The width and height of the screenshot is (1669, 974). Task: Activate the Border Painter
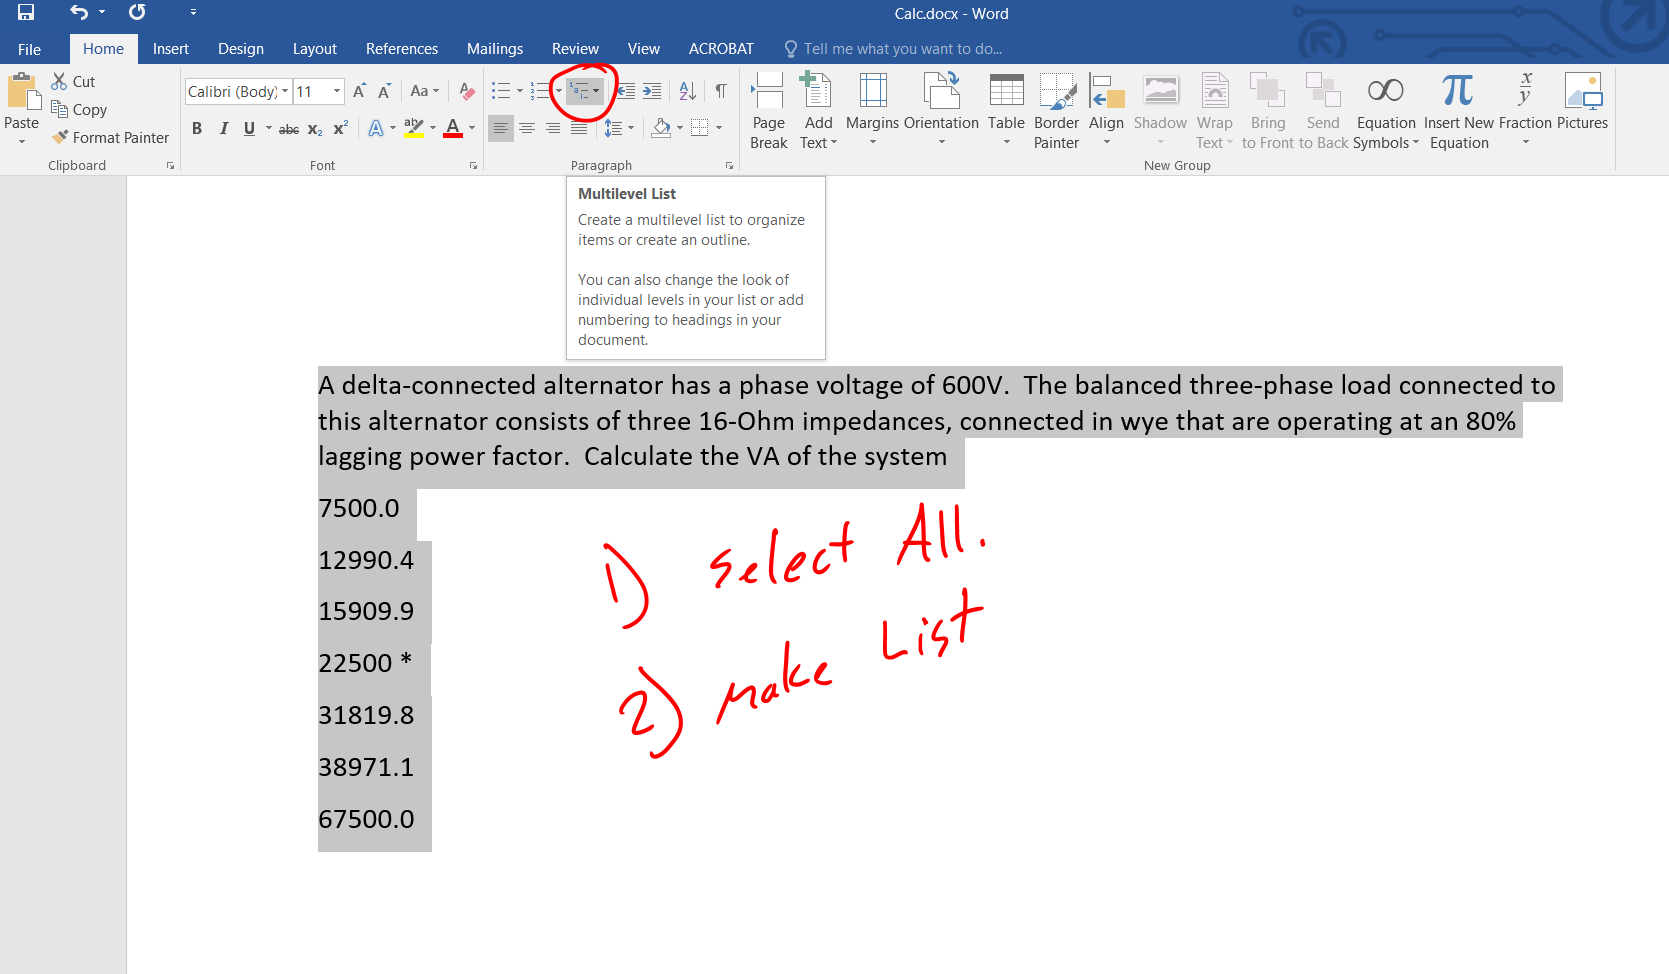(1056, 110)
